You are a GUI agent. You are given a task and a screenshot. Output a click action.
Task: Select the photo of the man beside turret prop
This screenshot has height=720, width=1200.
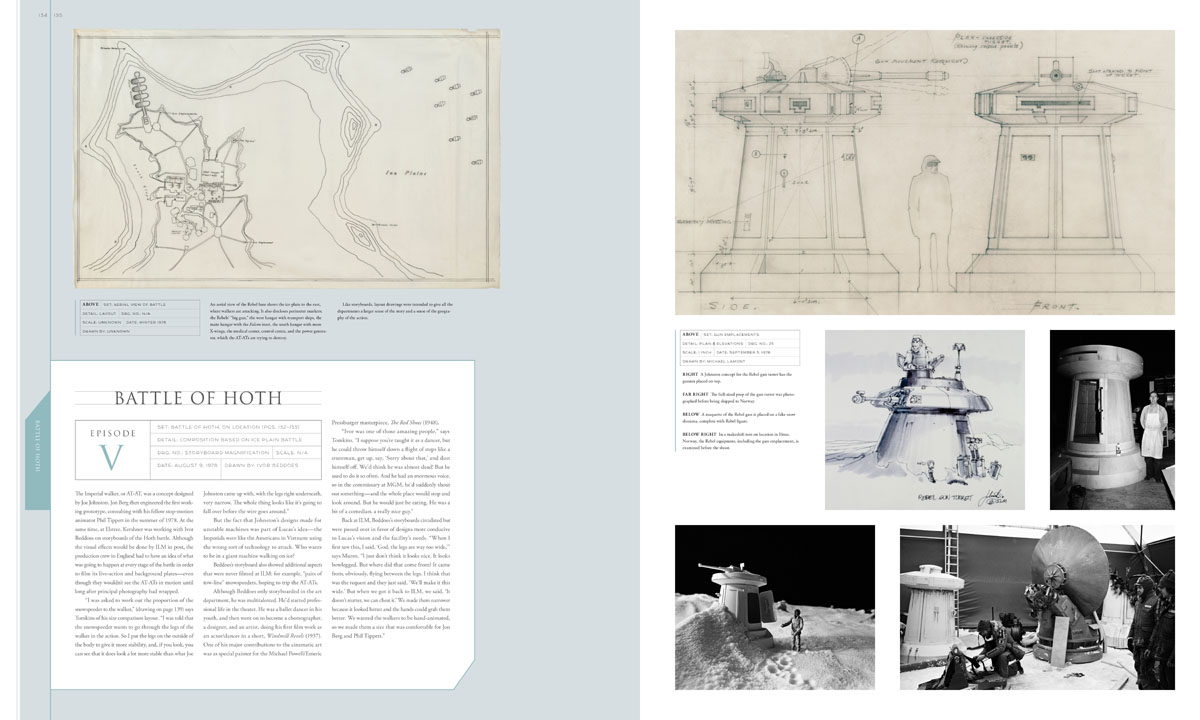coord(1112,419)
